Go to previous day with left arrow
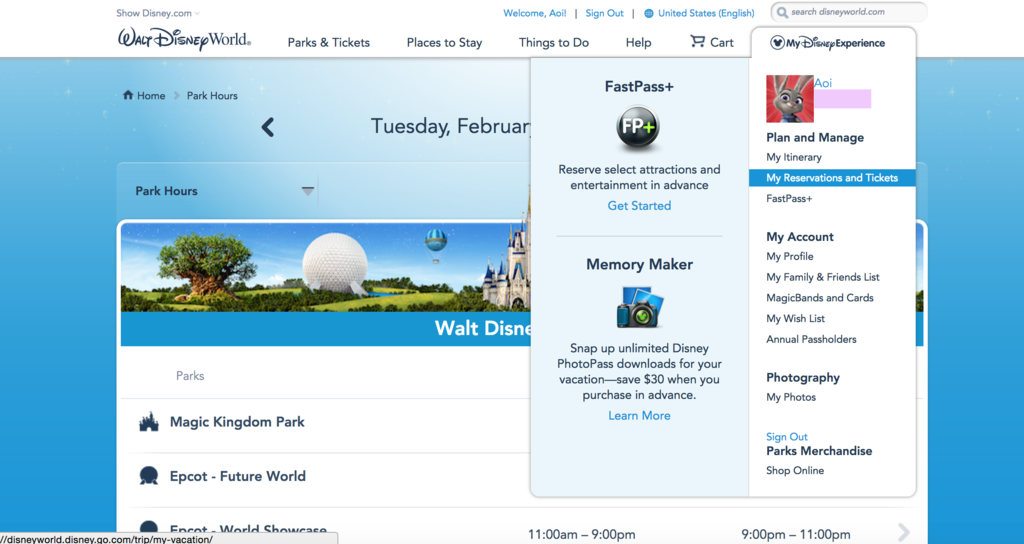 pyautogui.click(x=267, y=127)
